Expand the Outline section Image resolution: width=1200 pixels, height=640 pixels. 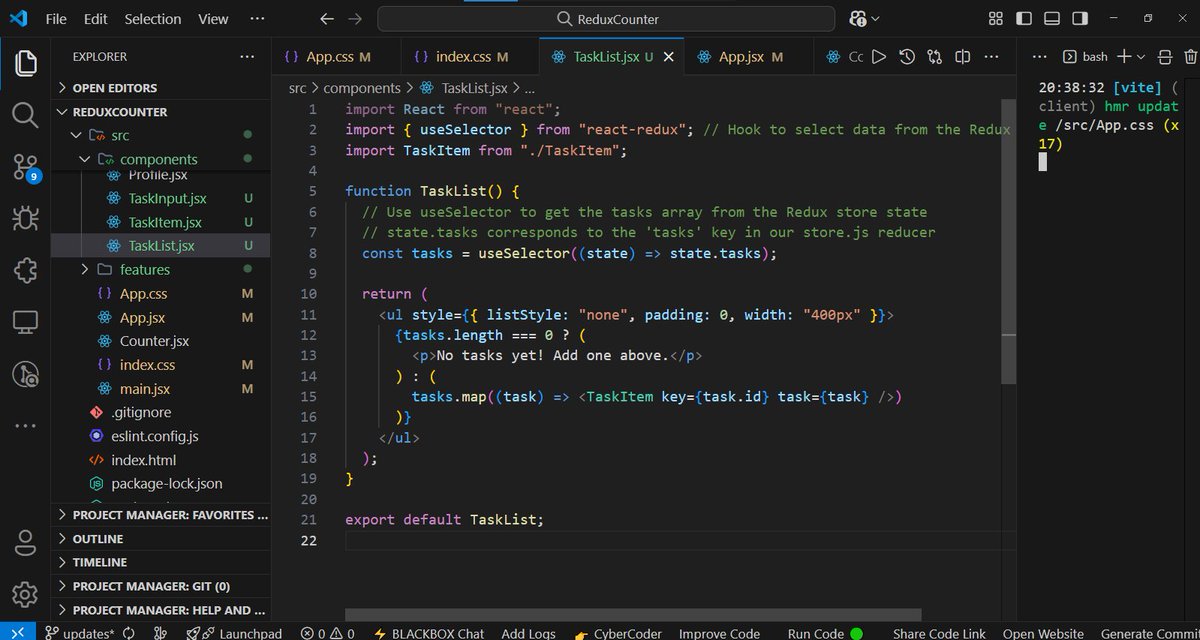pyautogui.click(x=160, y=539)
